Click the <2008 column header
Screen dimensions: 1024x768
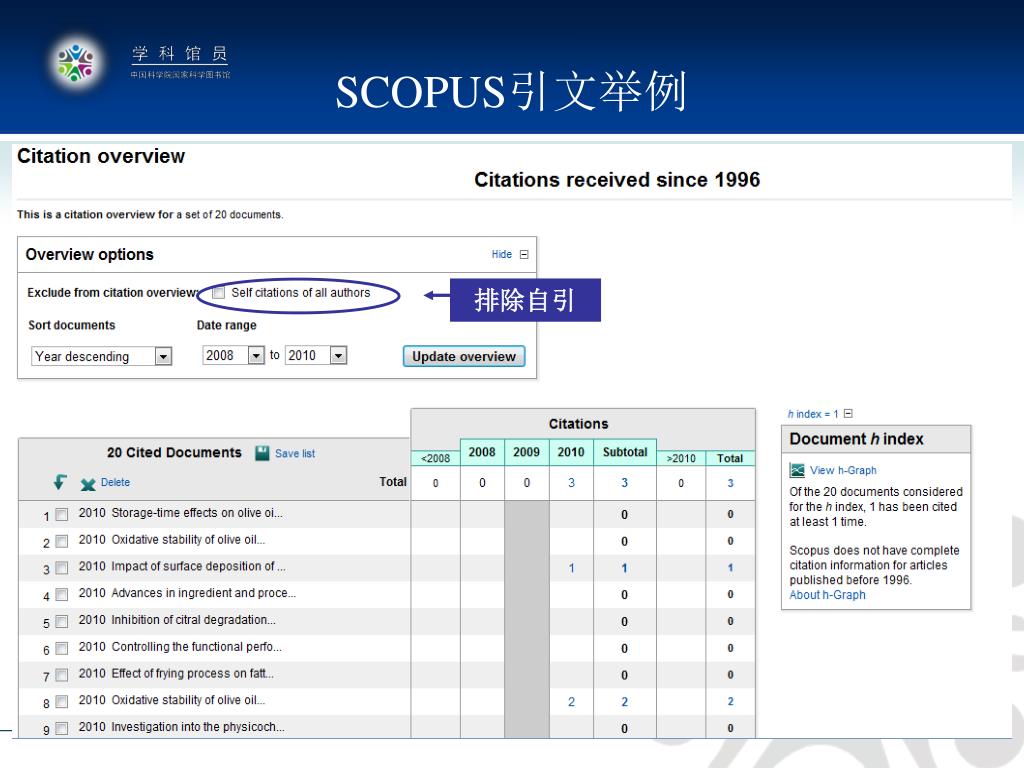coord(436,458)
